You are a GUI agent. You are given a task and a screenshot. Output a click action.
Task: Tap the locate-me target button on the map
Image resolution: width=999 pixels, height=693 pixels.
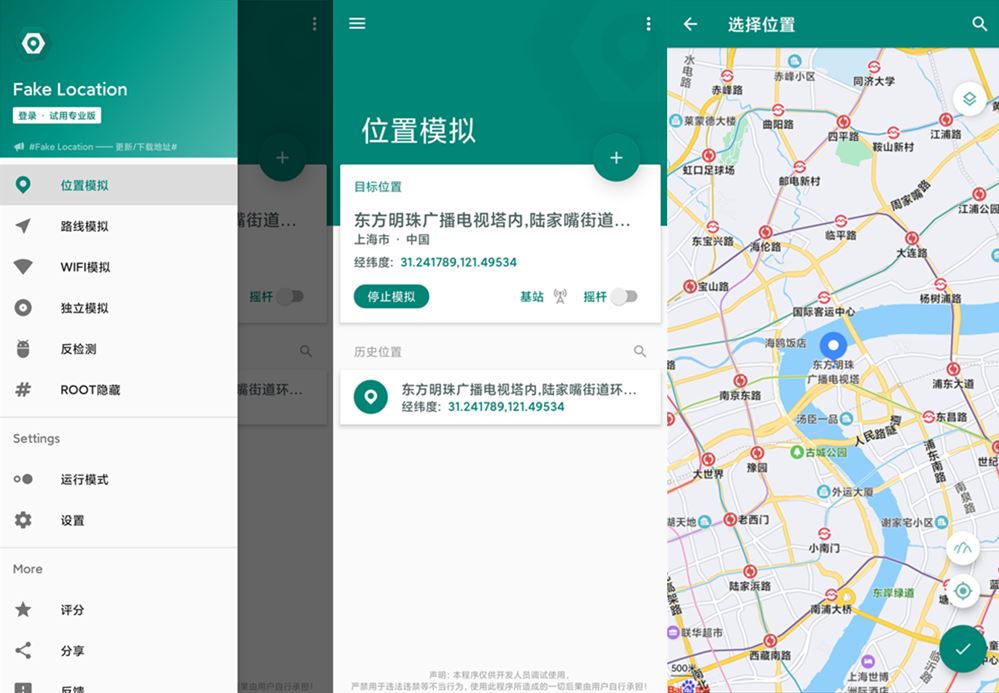coord(963,591)
